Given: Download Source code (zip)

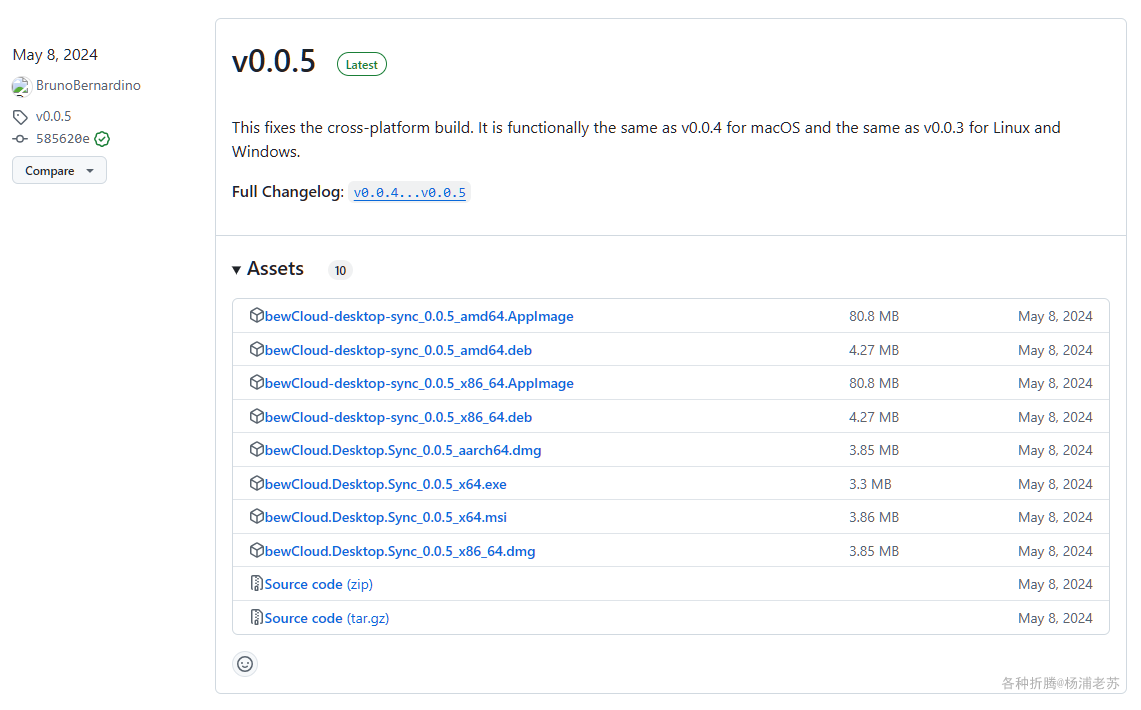Looking at the screenshot, I should [319, 583].
